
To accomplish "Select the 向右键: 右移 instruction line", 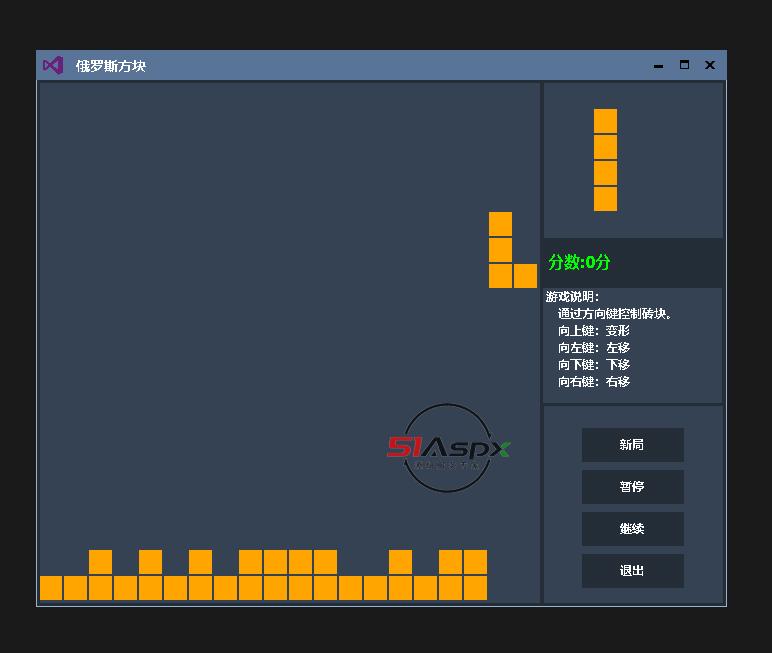I will [x=594, y=382].
